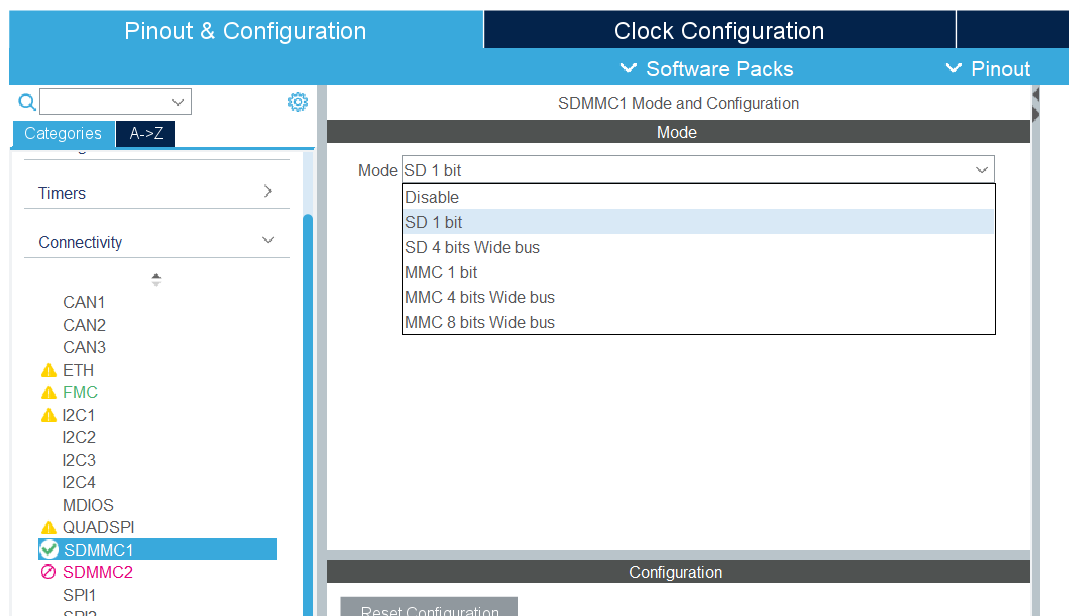Switch to Pinout & Configuration tab
This screenshot has width=1069, height=616.
[245, 31]
